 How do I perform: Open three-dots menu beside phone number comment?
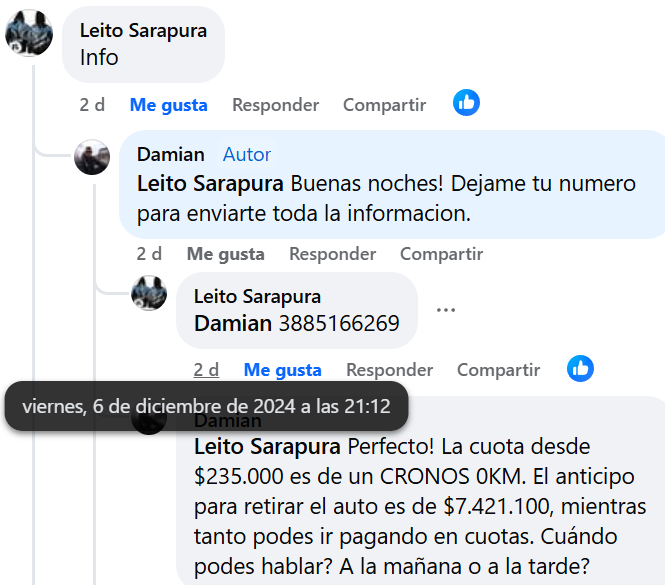point(446,309)
